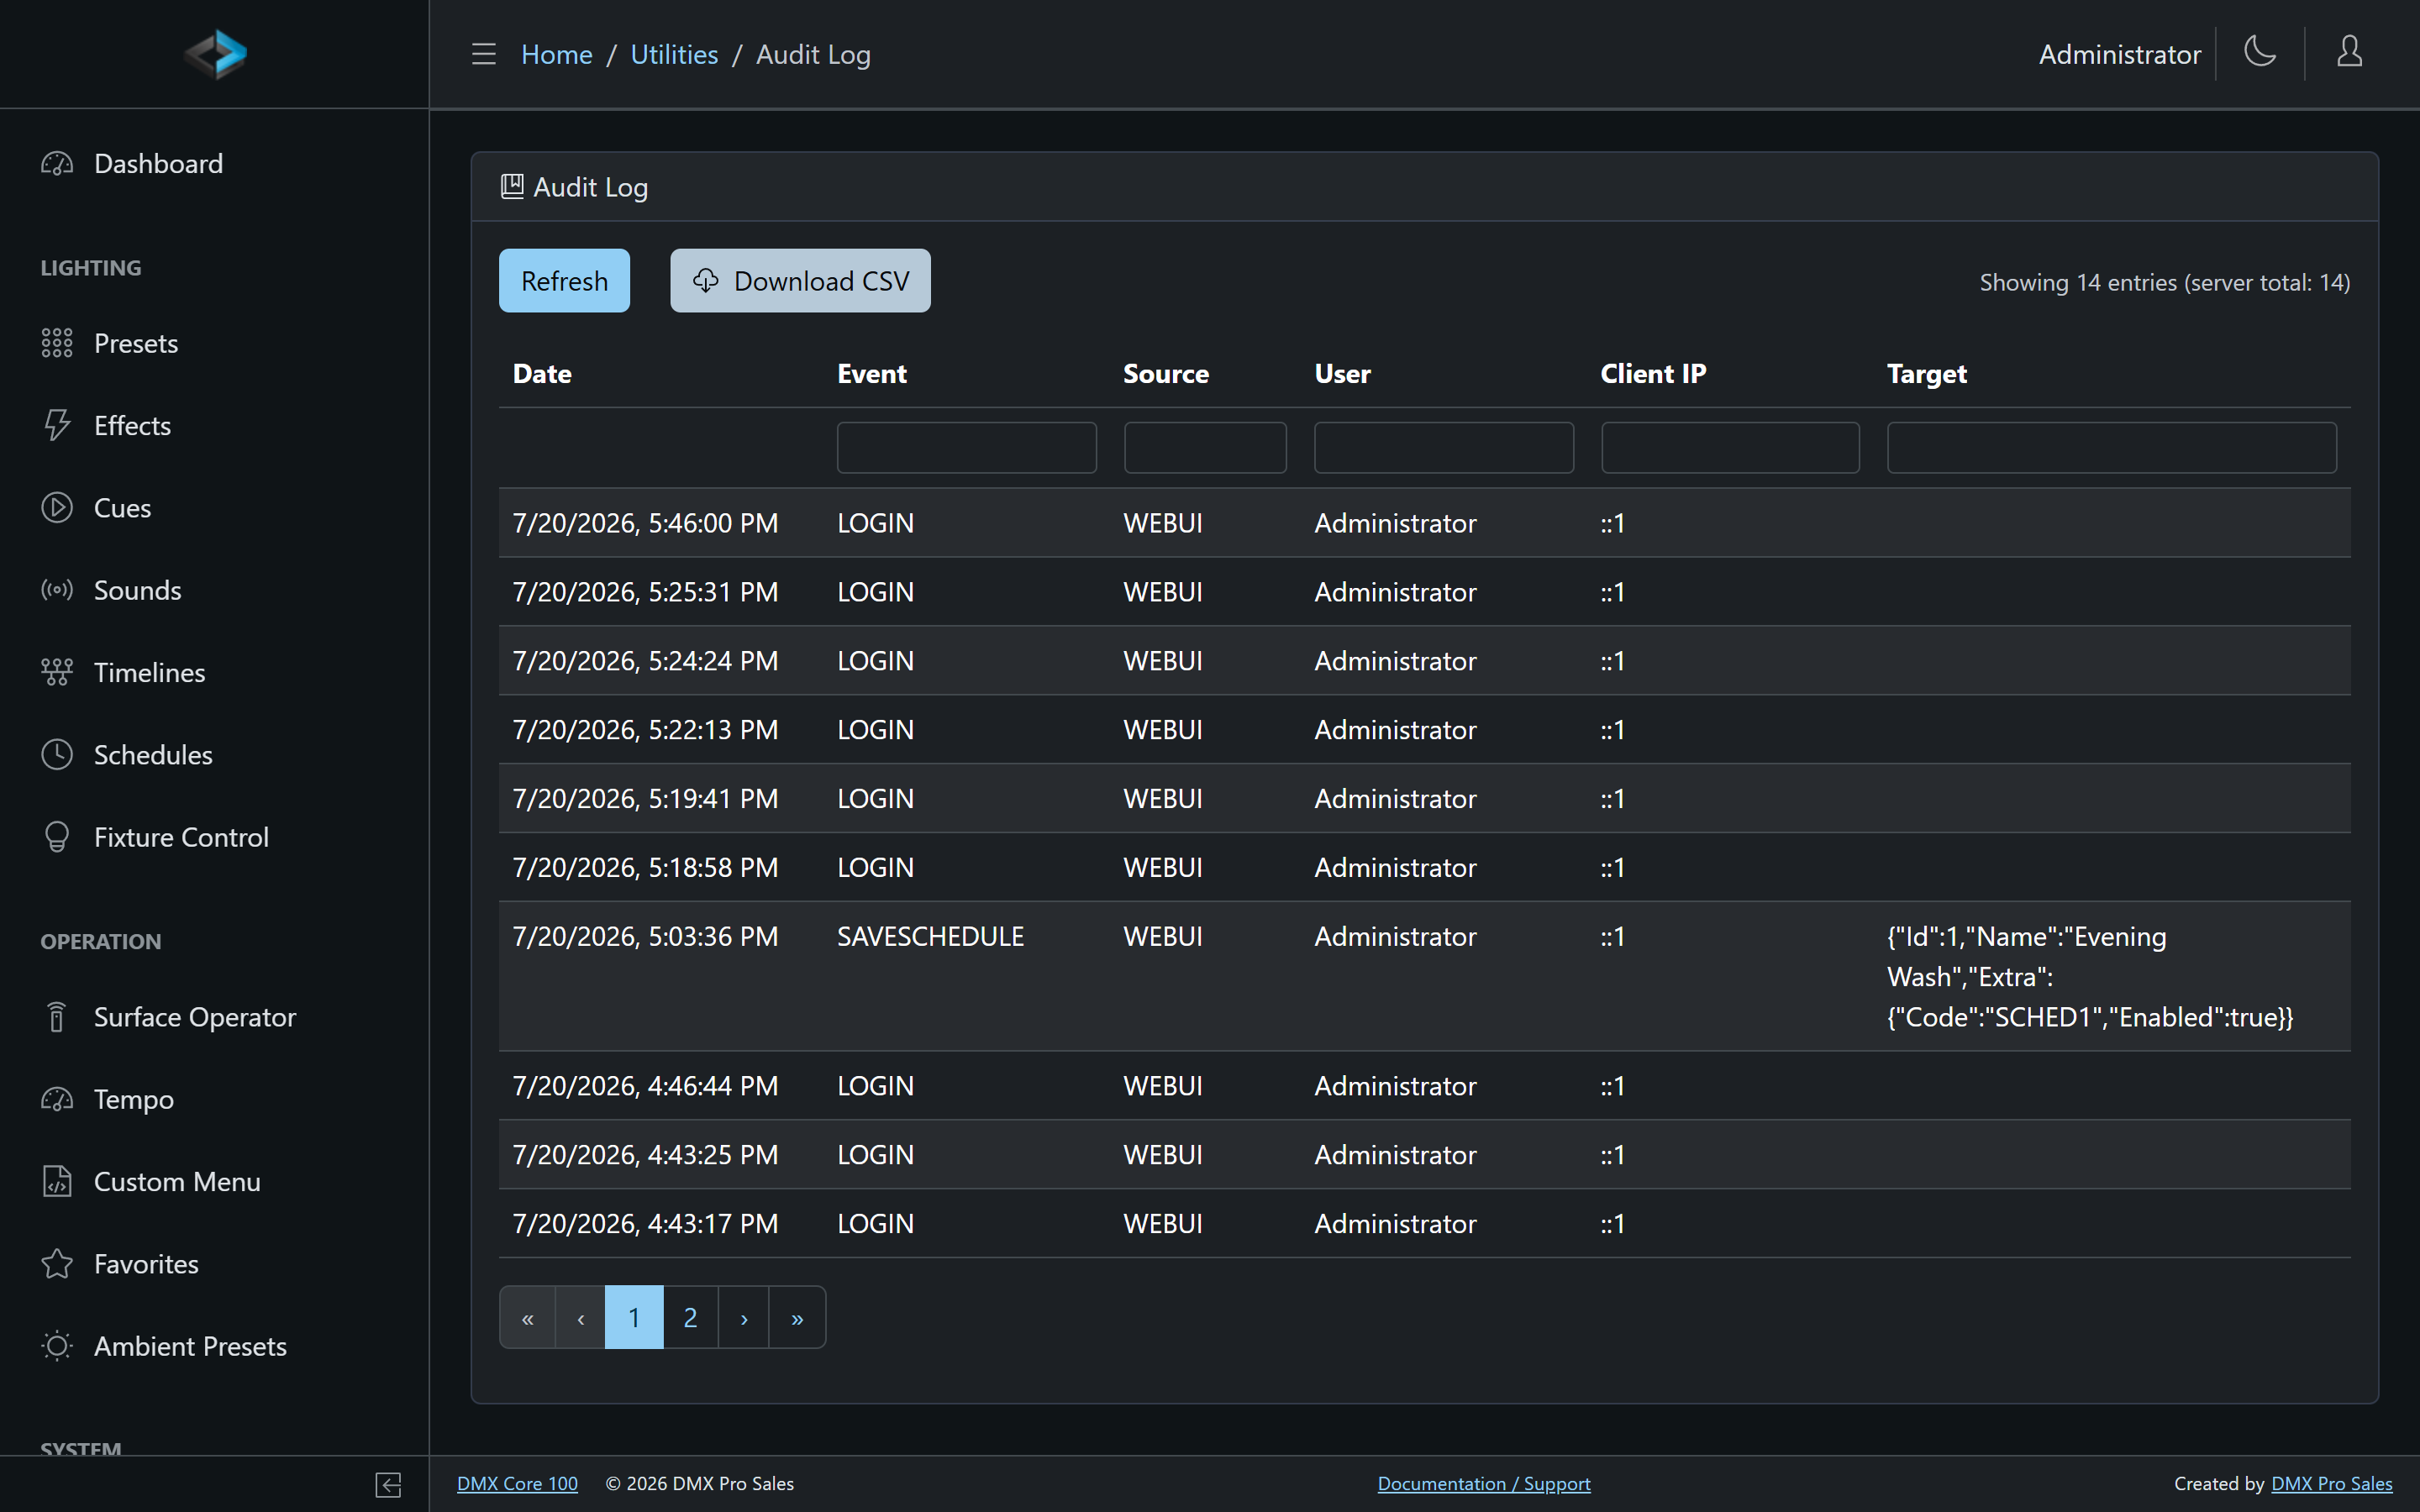Click the Surface Operator icon
The height and width of the screenshot is (1512, 2420).
point(57,1017)
